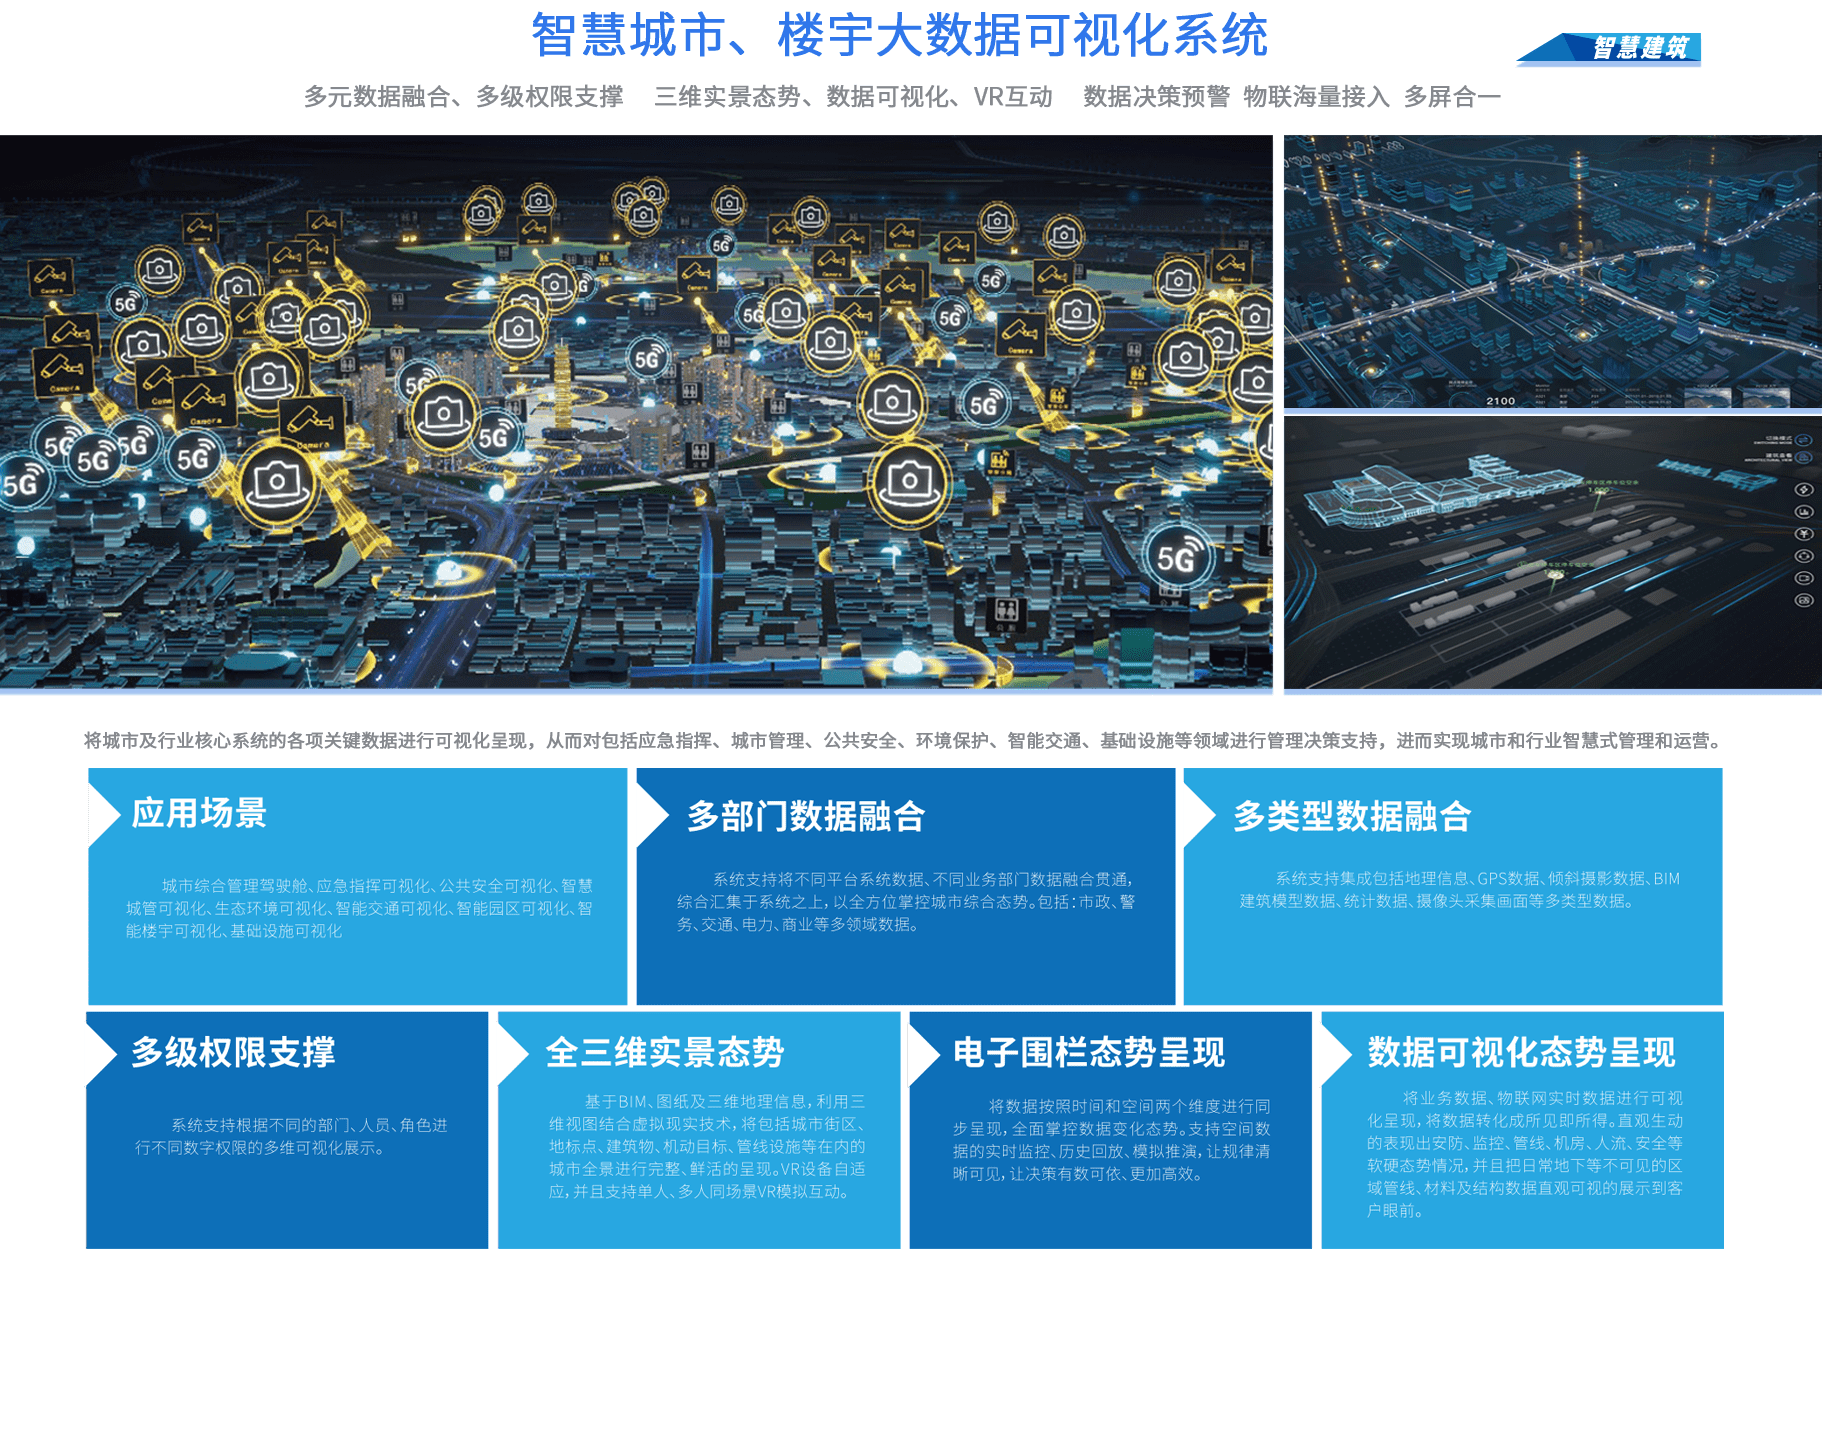1822x1434 pixels.
Task: Click the large camera marker at the map's lower left
Action: click(276, 484)
